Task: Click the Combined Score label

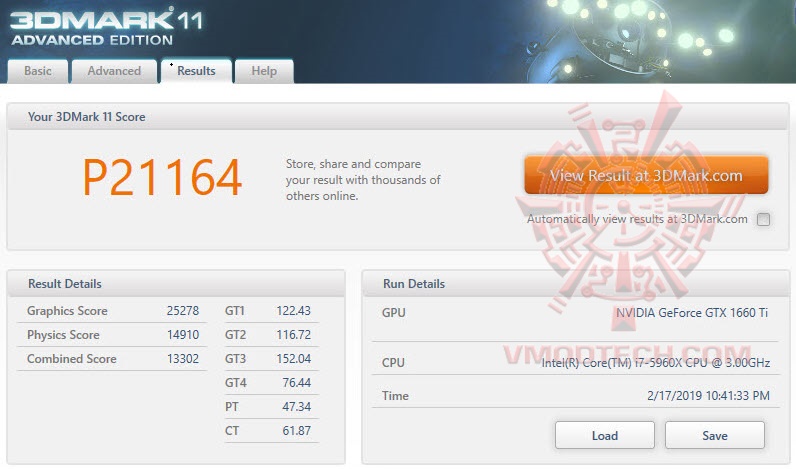Action: point(72,358)
